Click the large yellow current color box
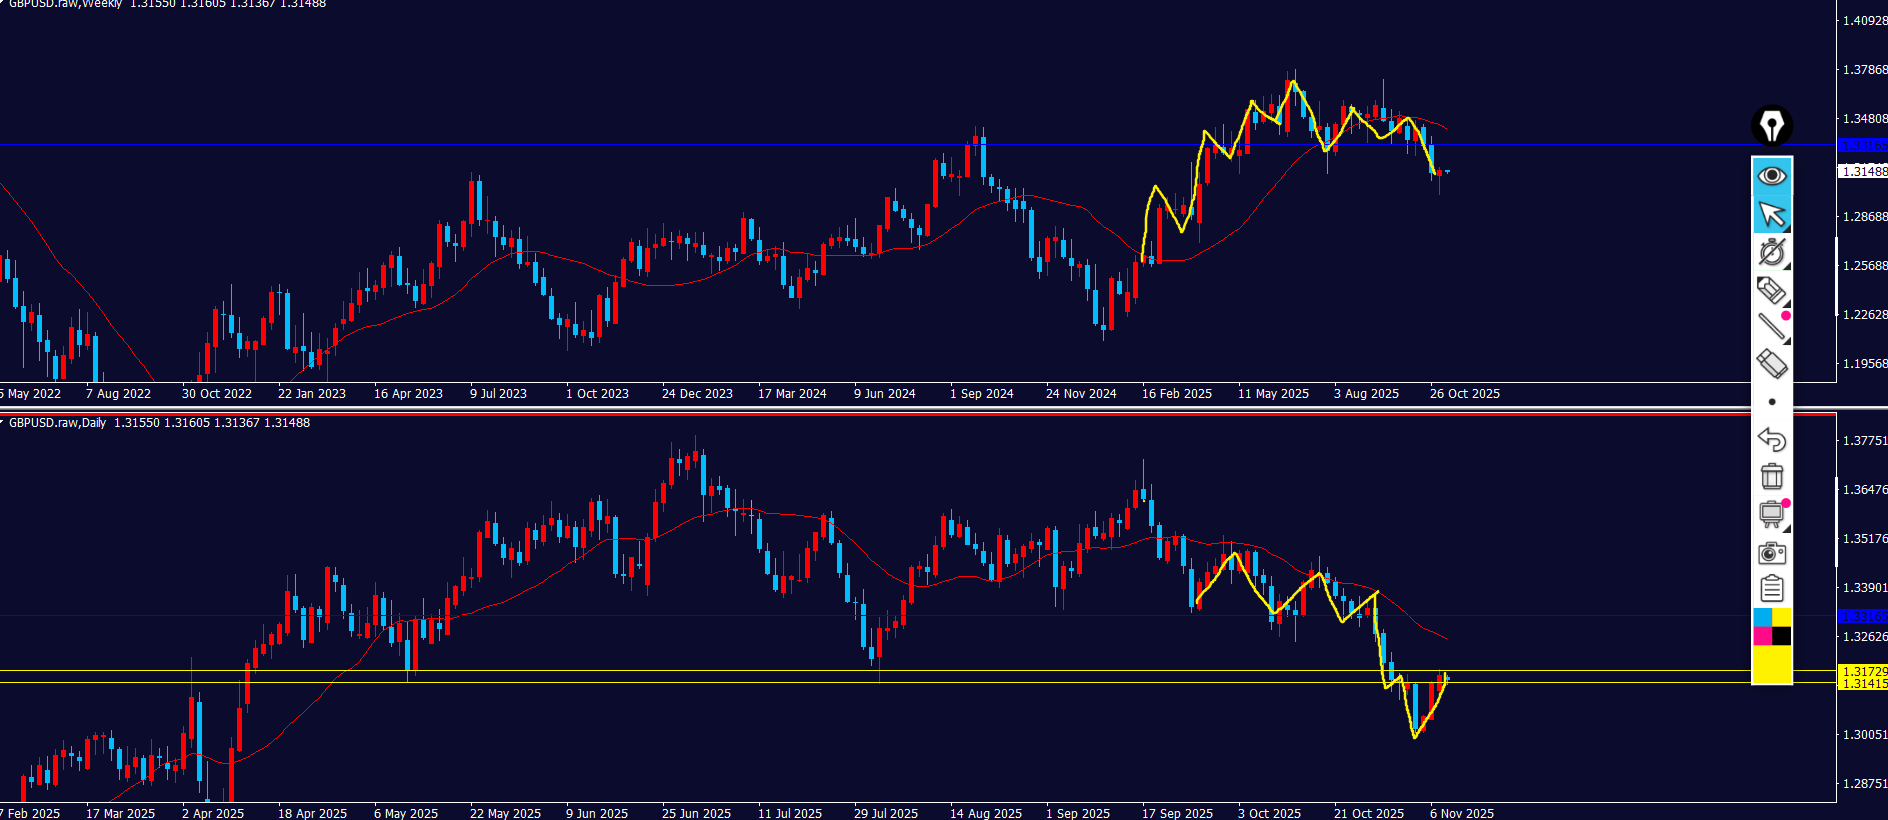This screenshot has width=1888, height=820. tap(1771, 664)
